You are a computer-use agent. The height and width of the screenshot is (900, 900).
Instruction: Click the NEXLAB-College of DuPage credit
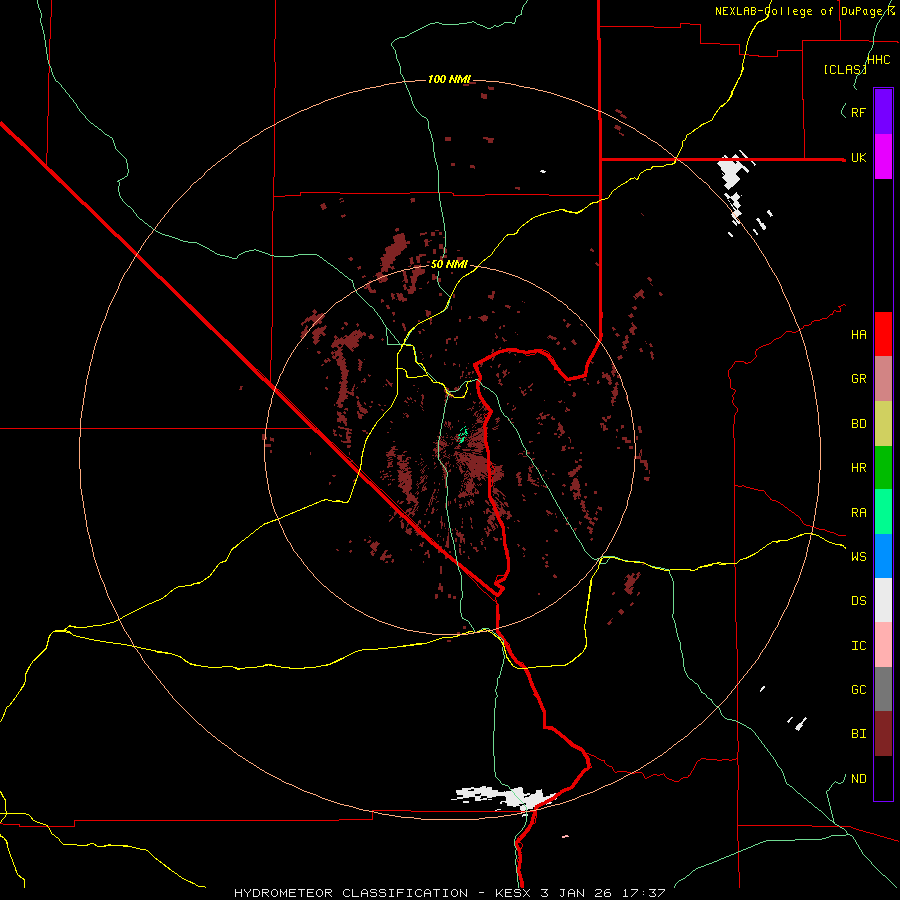(801, 11)
